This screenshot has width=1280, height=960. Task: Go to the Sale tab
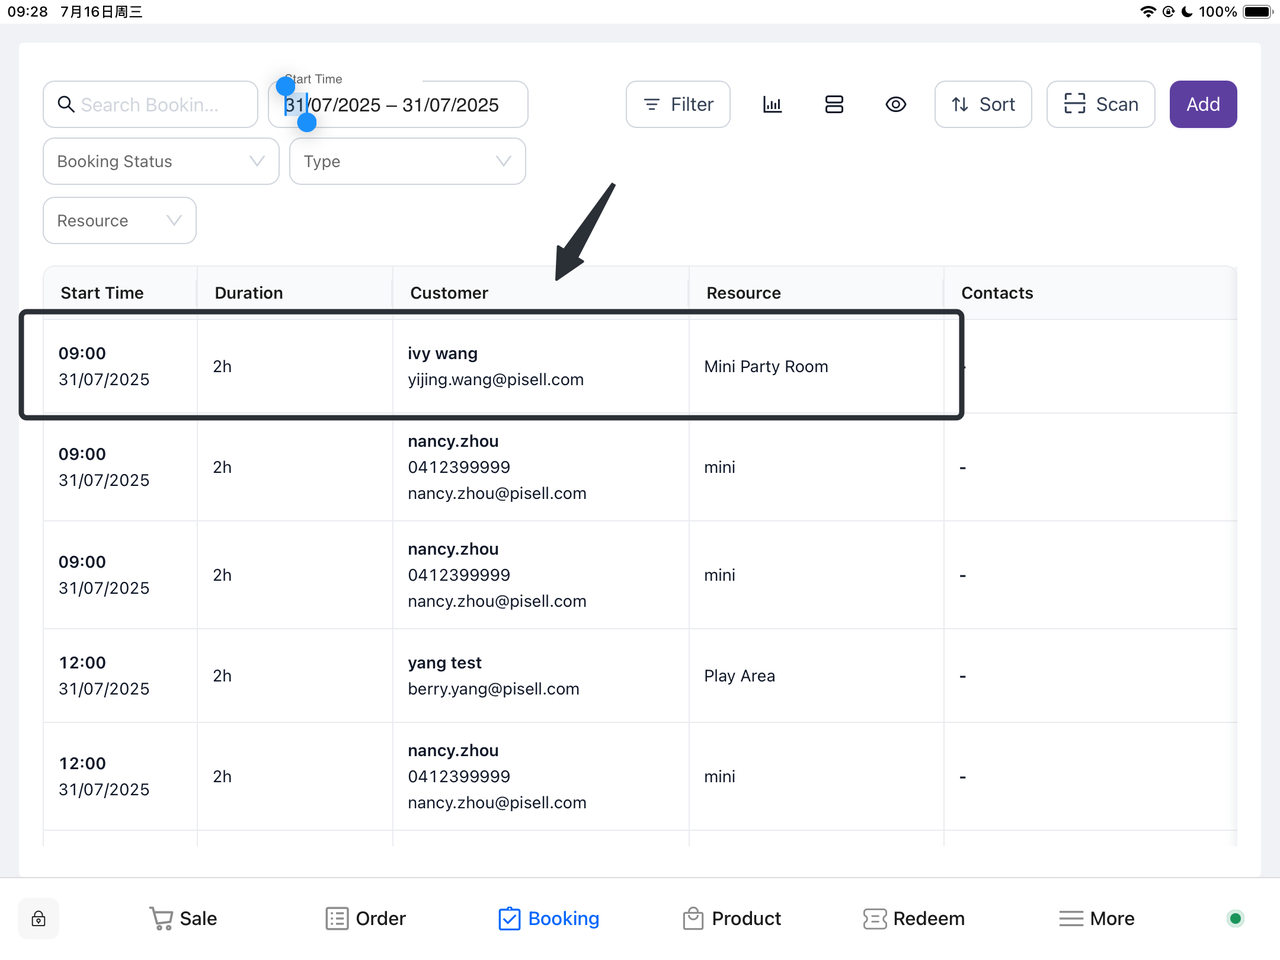point(183,919)
